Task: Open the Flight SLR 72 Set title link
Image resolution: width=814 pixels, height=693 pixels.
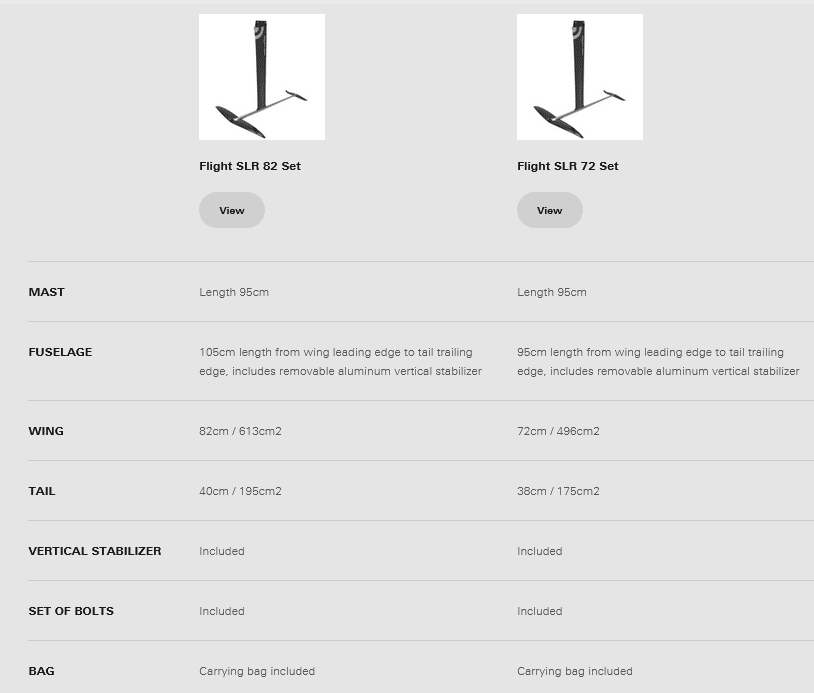Action: [568, 166]
